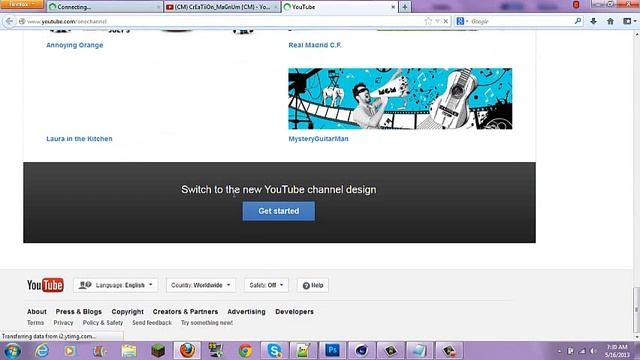640x360 pixels.
Task: Click the youtube.com address bar
Action: coord(220,21)
